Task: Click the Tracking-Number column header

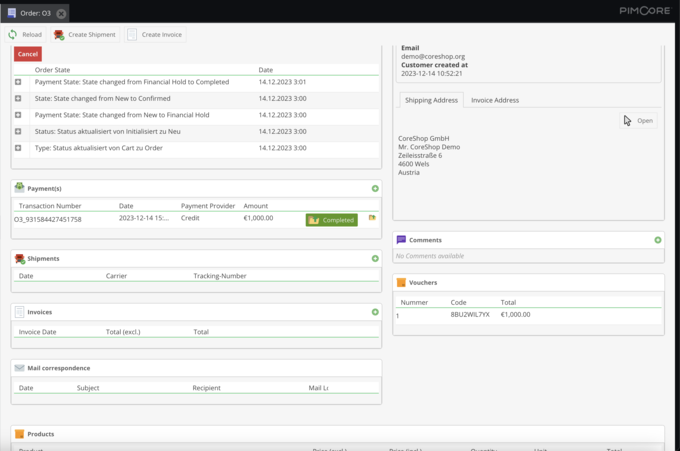Action: point(220,276)
